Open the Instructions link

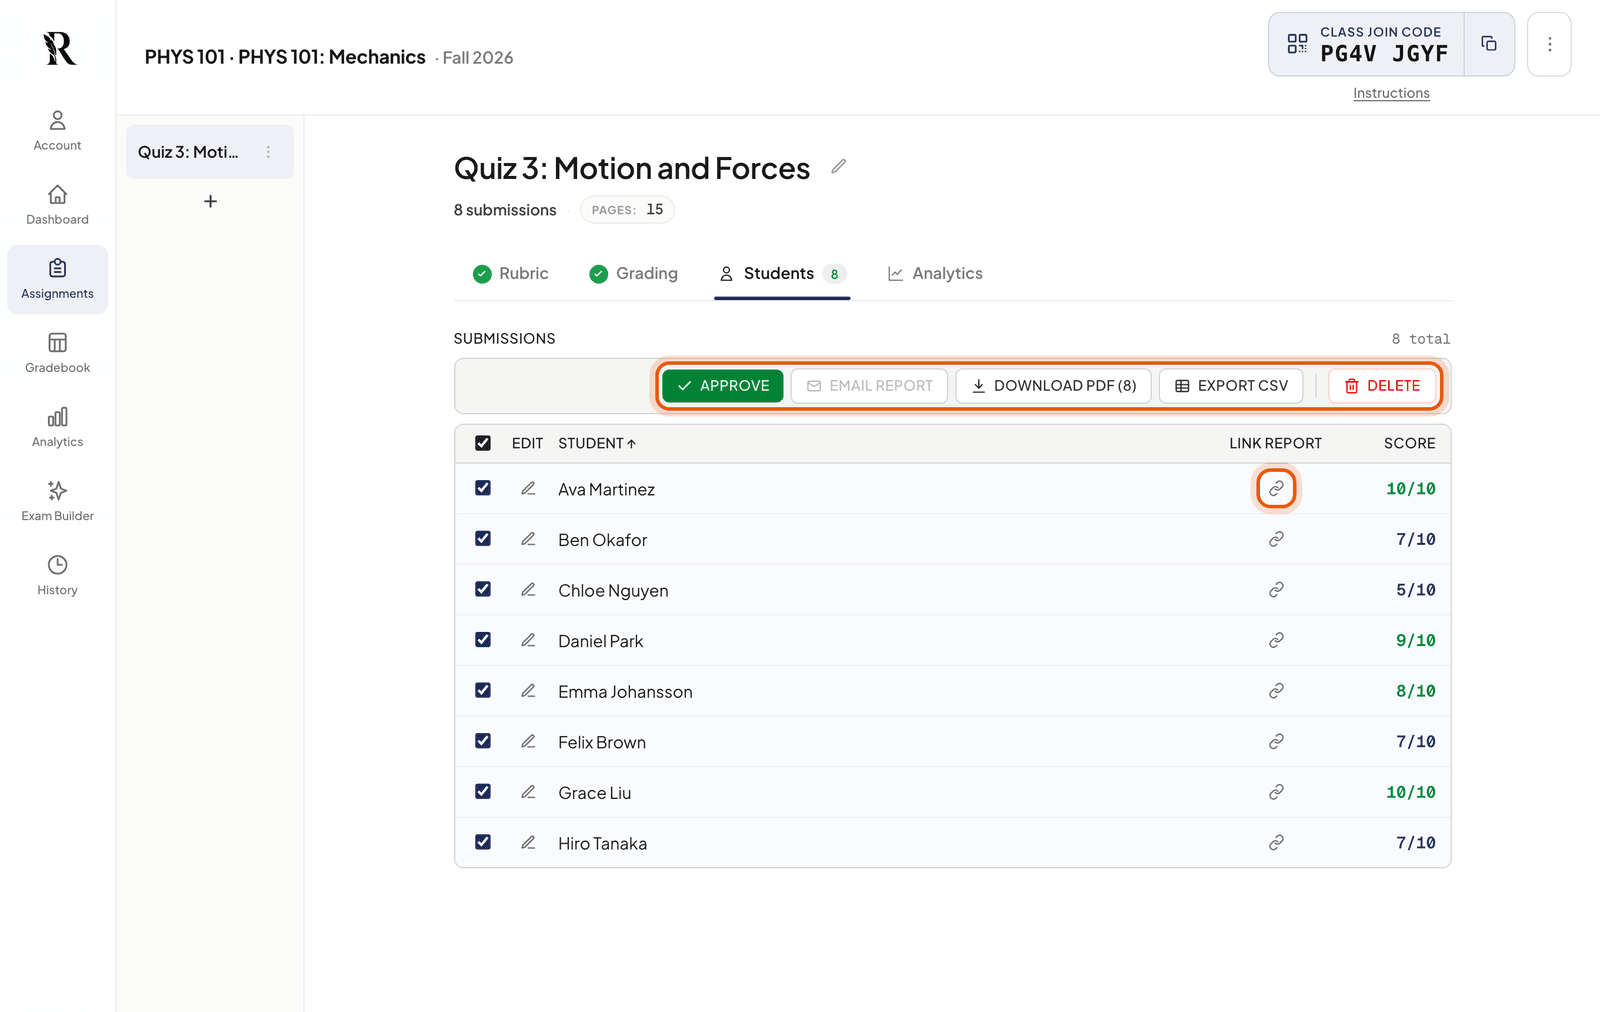point(1391,93)
